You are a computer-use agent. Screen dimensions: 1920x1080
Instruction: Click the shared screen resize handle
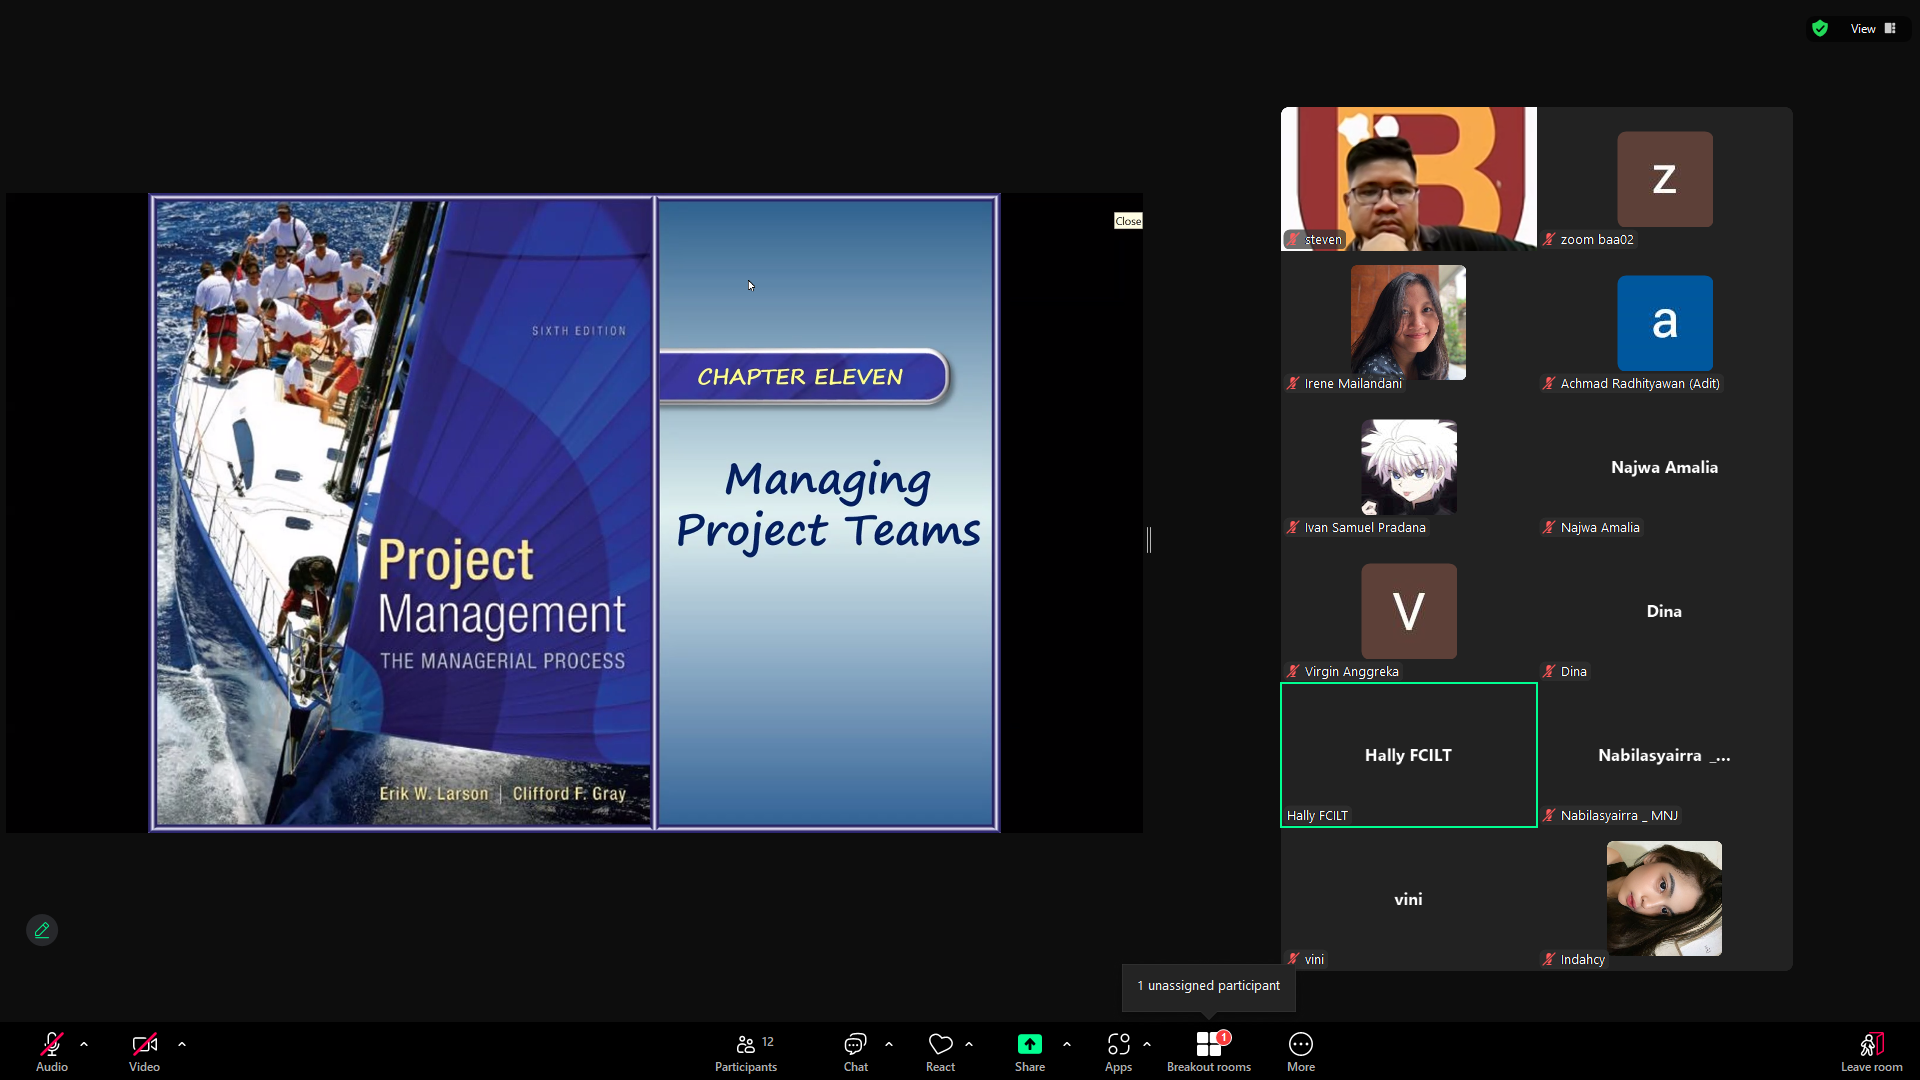[x=1149, y=540]
